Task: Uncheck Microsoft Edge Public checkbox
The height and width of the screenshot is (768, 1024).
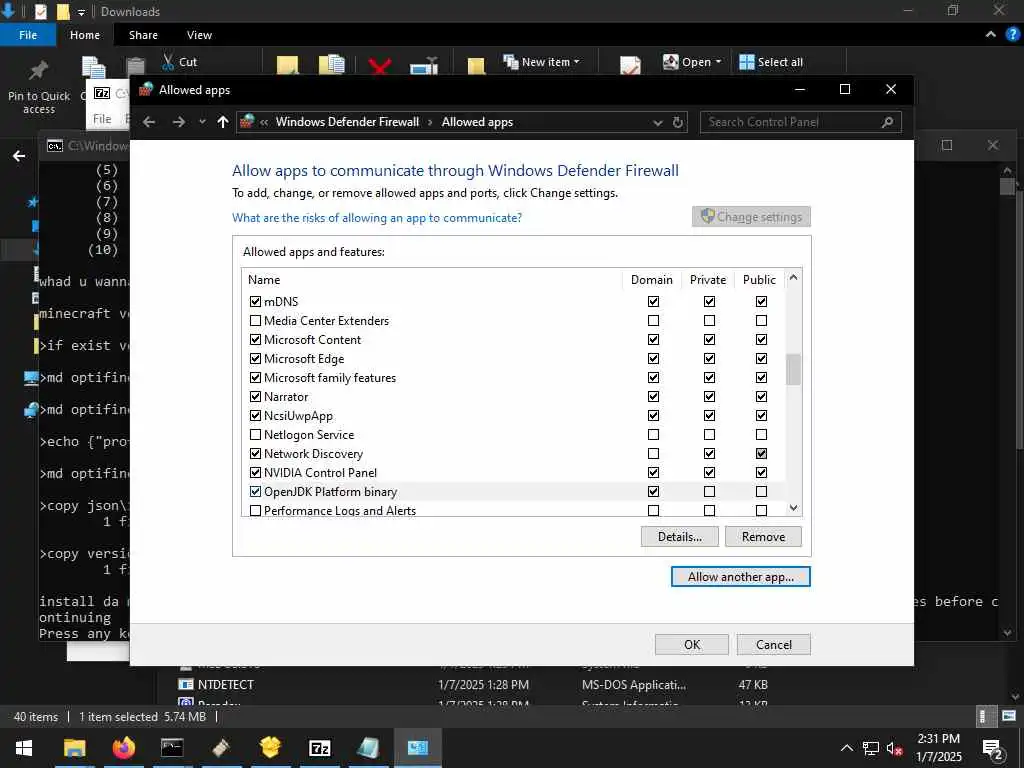Action: point(761,359)
